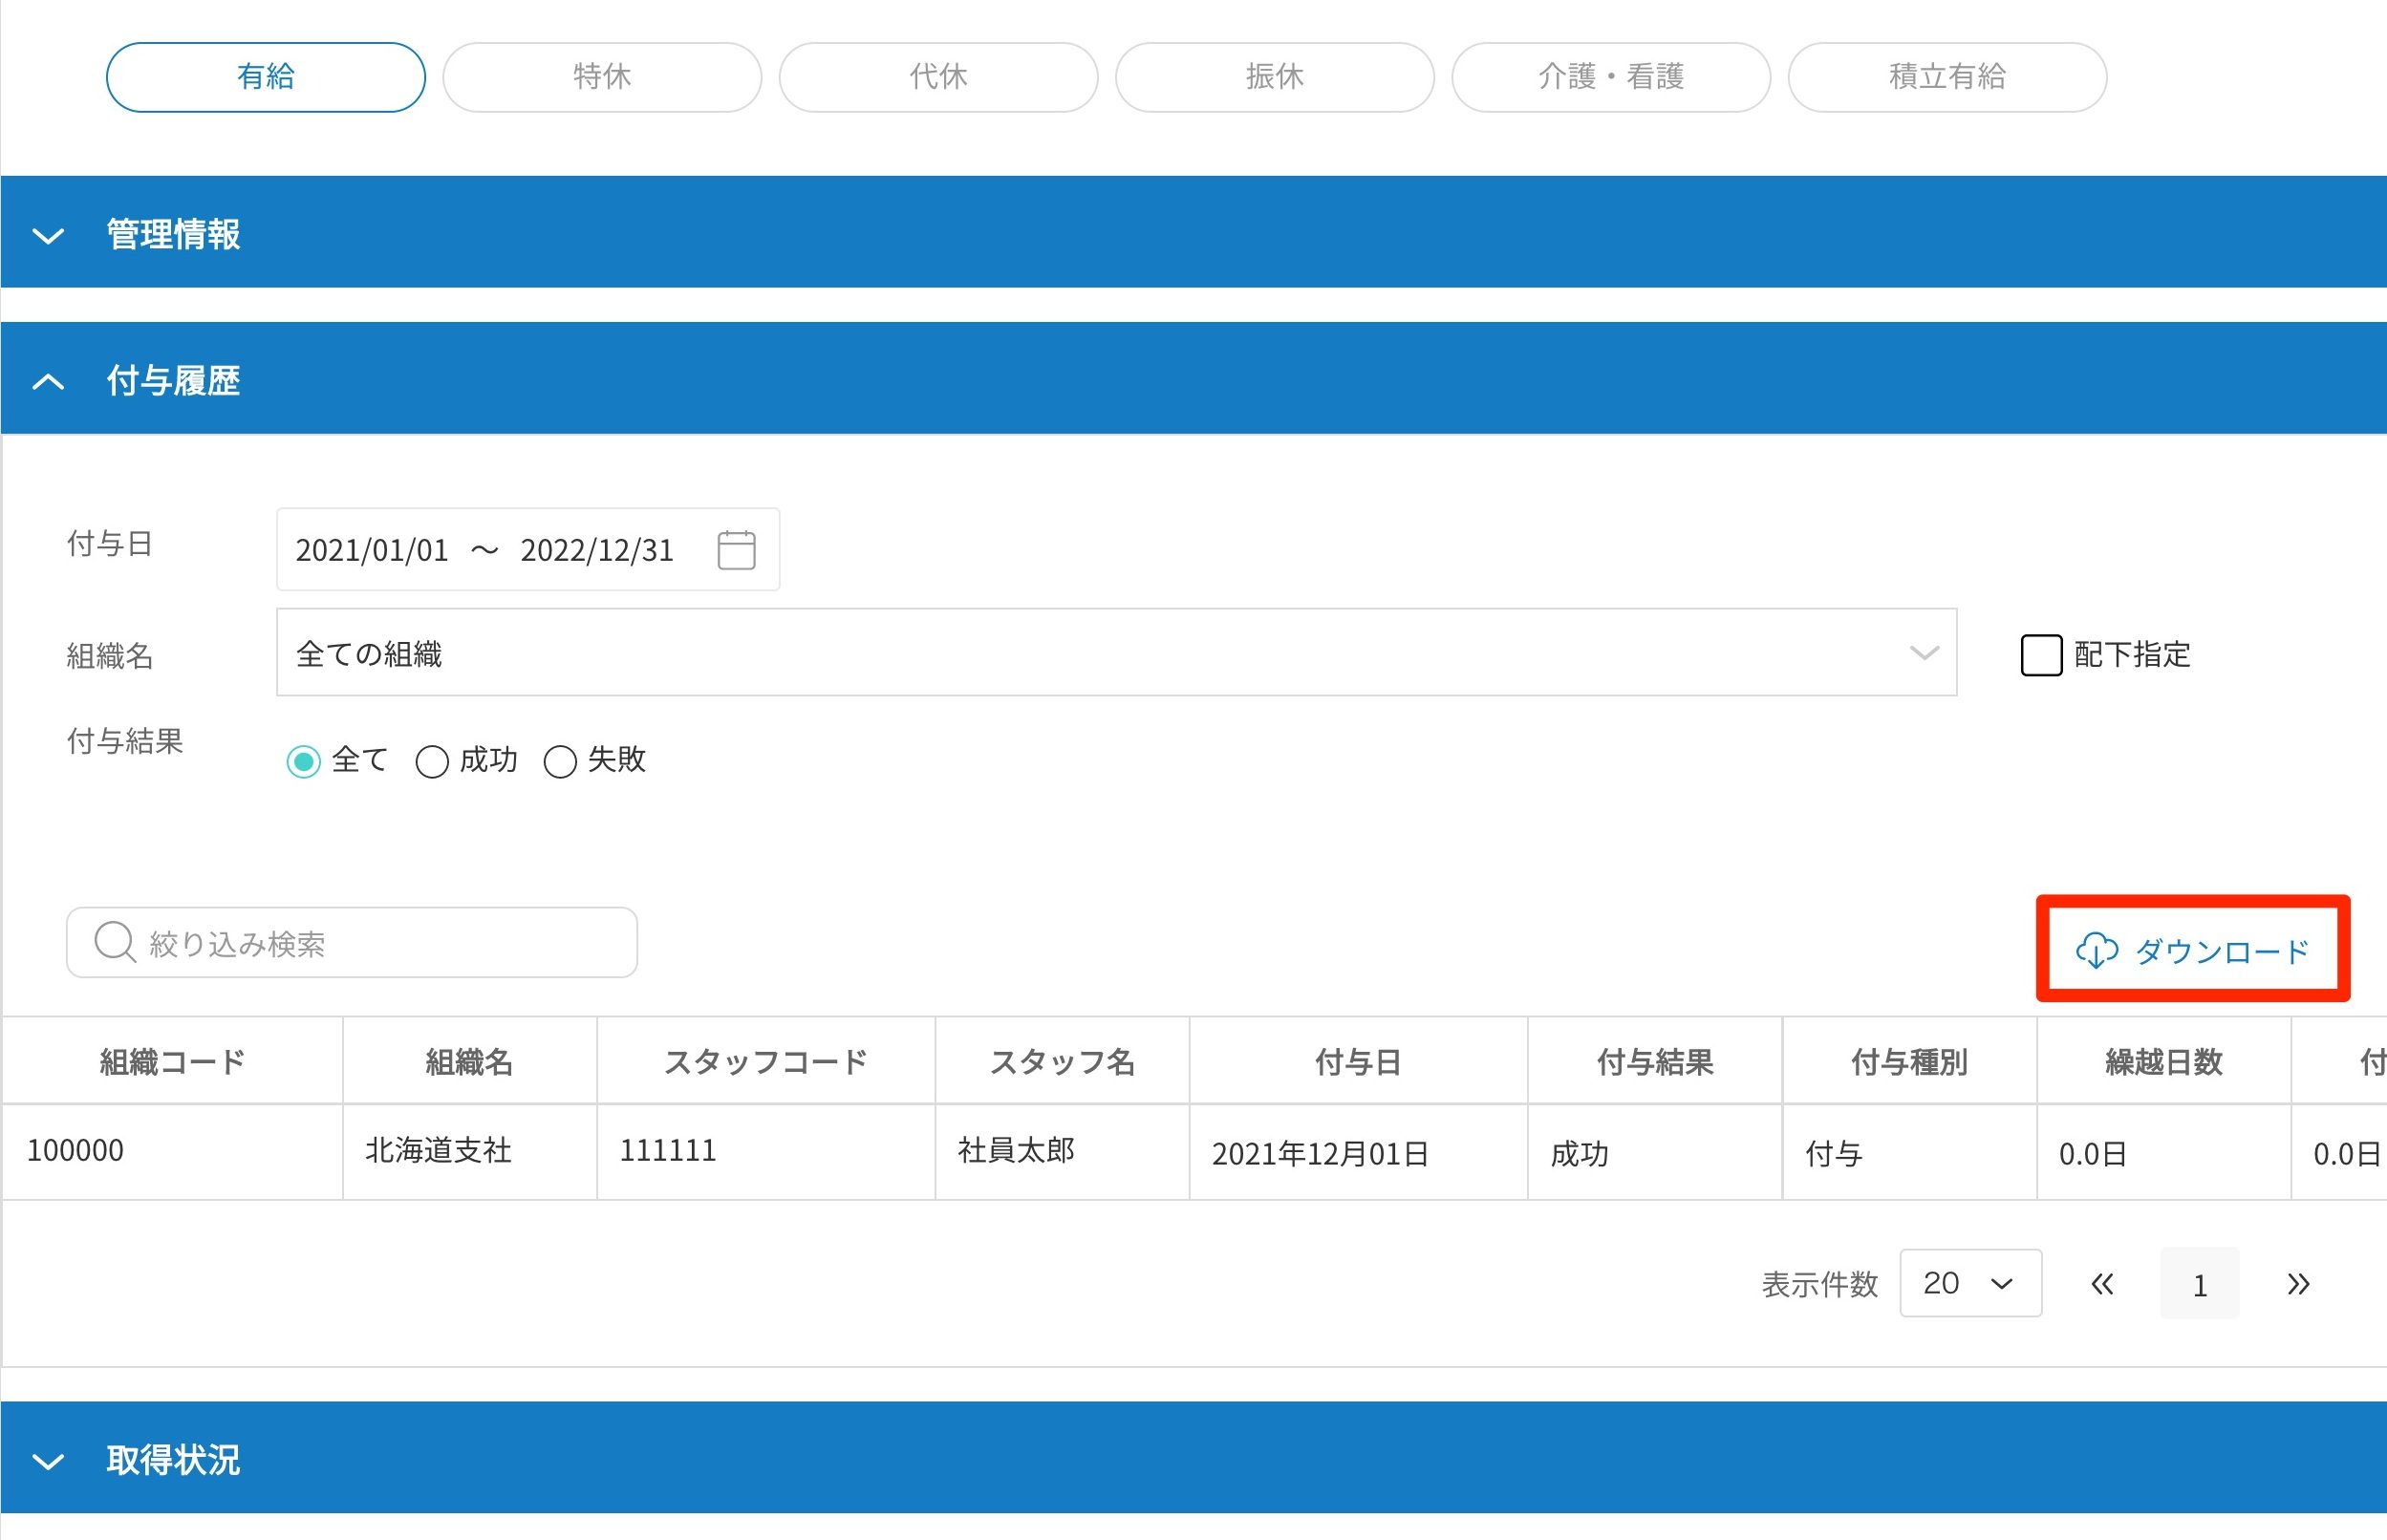
Task: Select the 成功 radio button
Action: click(x=432, y=761)
